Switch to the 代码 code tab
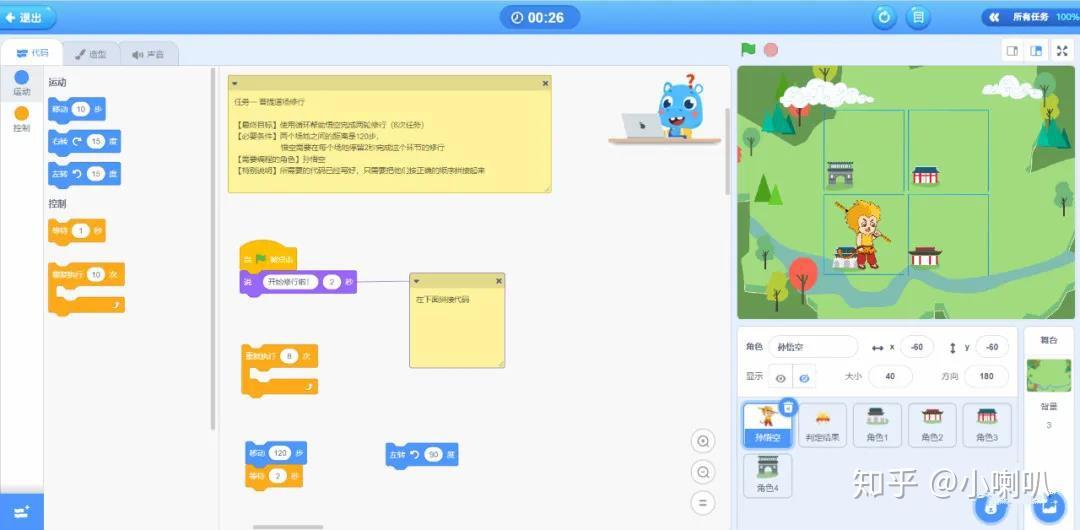The height and width of the screenshot is (530, 1080). click(x=32, y=53)
